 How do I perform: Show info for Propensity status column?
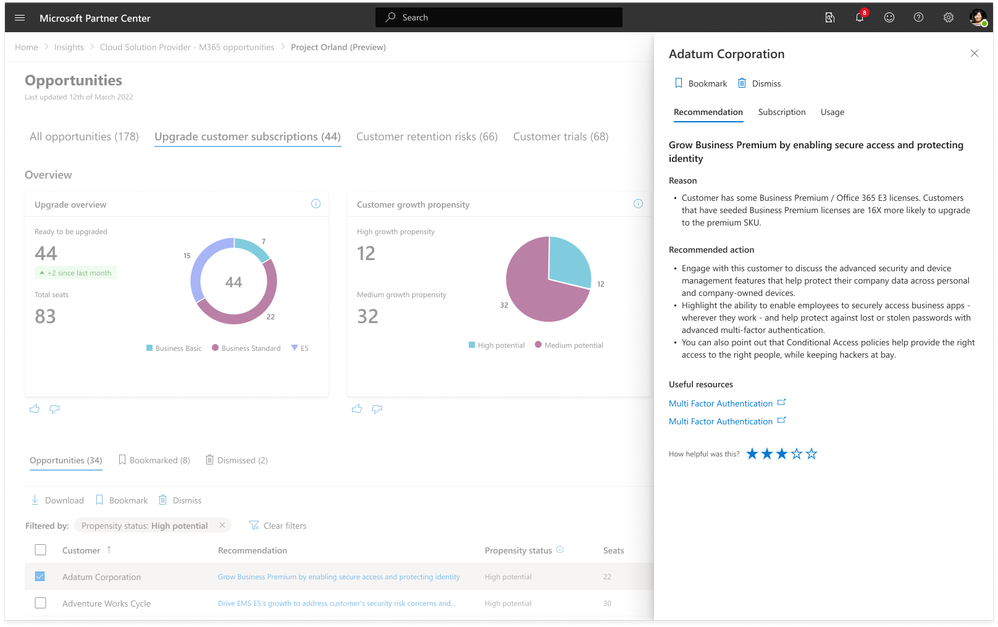(560, 549)
